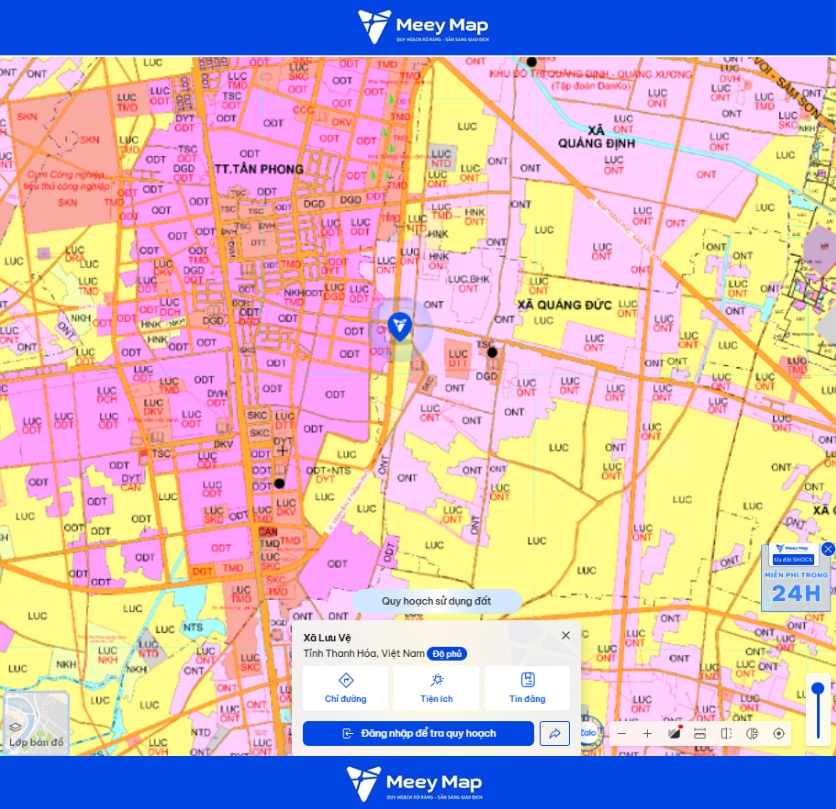Close the Xã Lưu Vệ info panel
This screenshot has height=809, width=836.
tap(566, 635)
